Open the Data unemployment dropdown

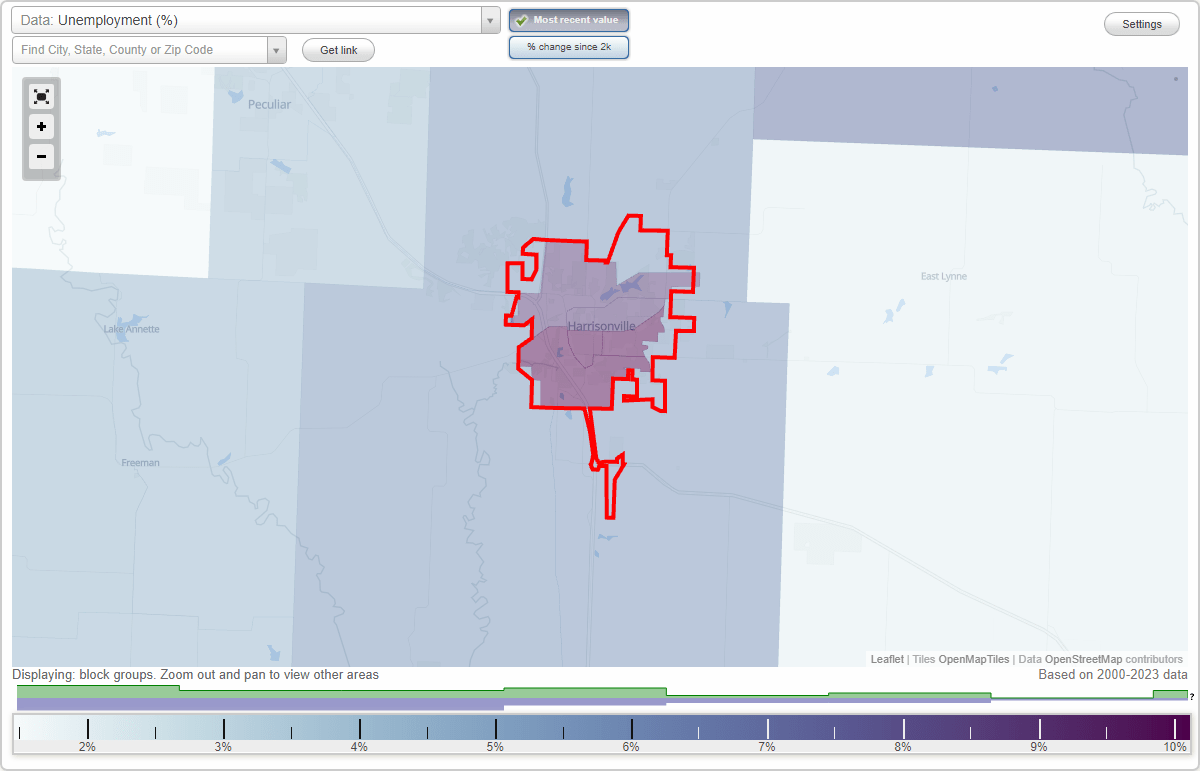250,19
